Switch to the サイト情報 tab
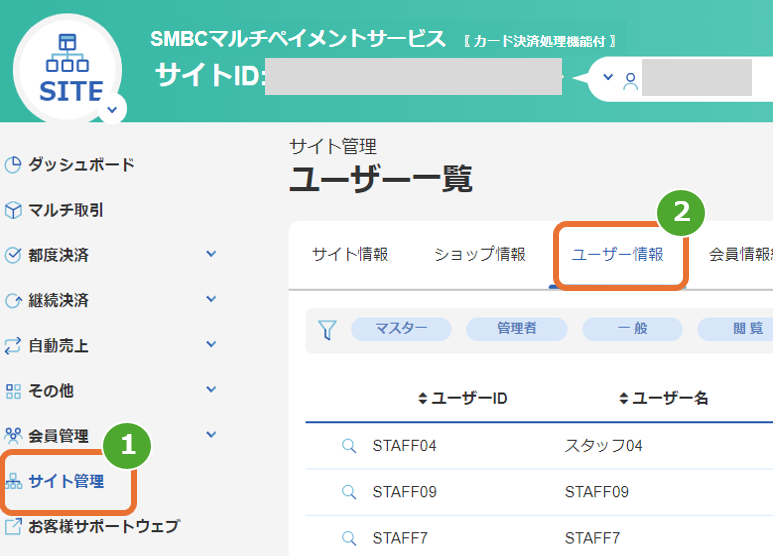Screen dimensions: 776x556 click(x=350, y=254)
